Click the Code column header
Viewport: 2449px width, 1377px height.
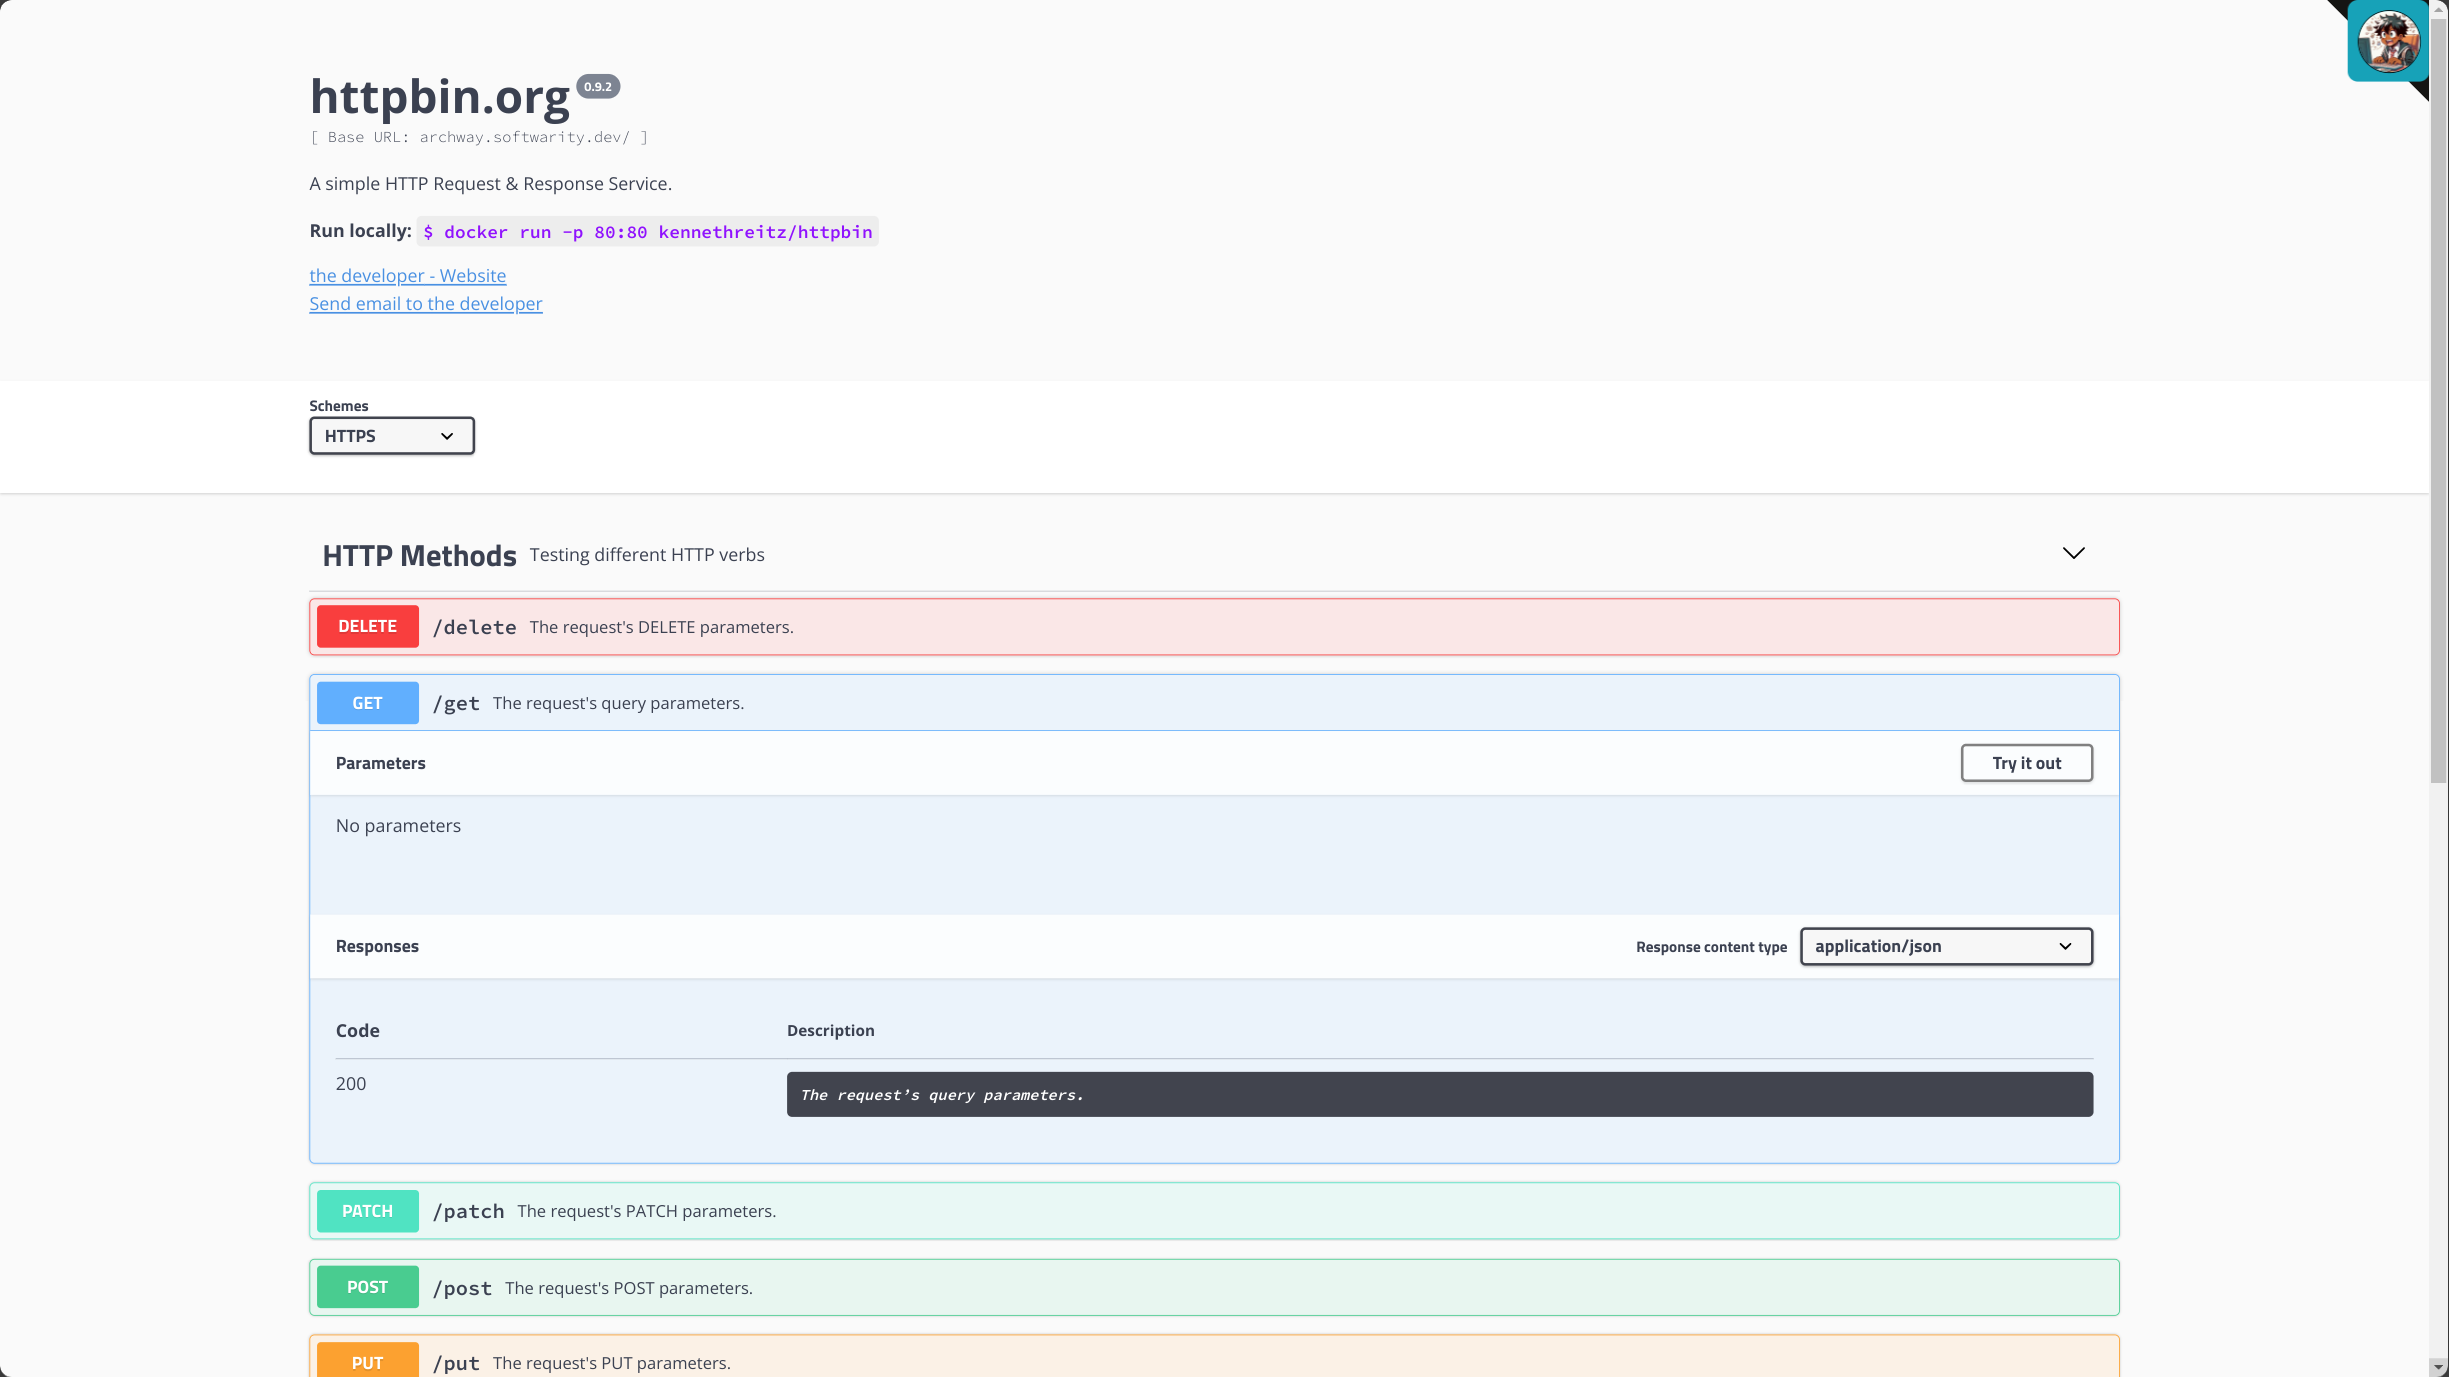point(357,1030)
